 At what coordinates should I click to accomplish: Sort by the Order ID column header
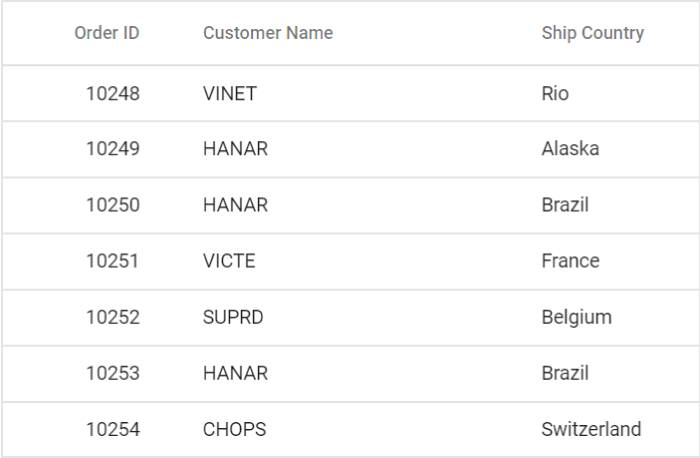pyautogui.click(x=107, y=33)
